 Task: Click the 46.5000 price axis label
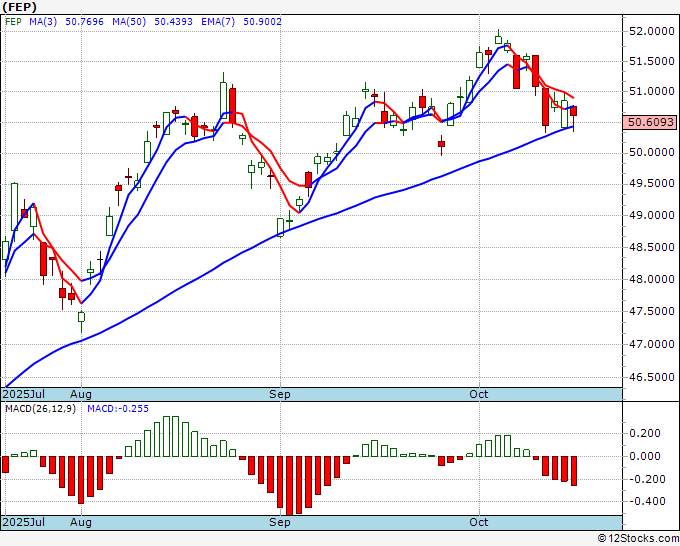(x=652, y=377)
